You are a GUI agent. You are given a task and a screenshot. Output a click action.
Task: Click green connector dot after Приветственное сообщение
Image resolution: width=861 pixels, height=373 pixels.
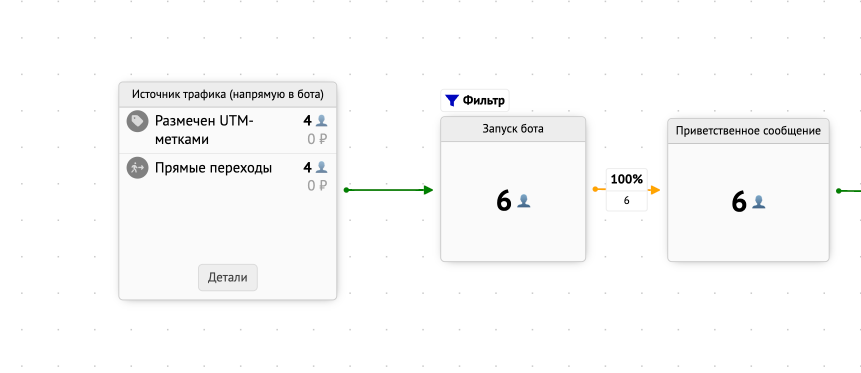click(838, 191)
